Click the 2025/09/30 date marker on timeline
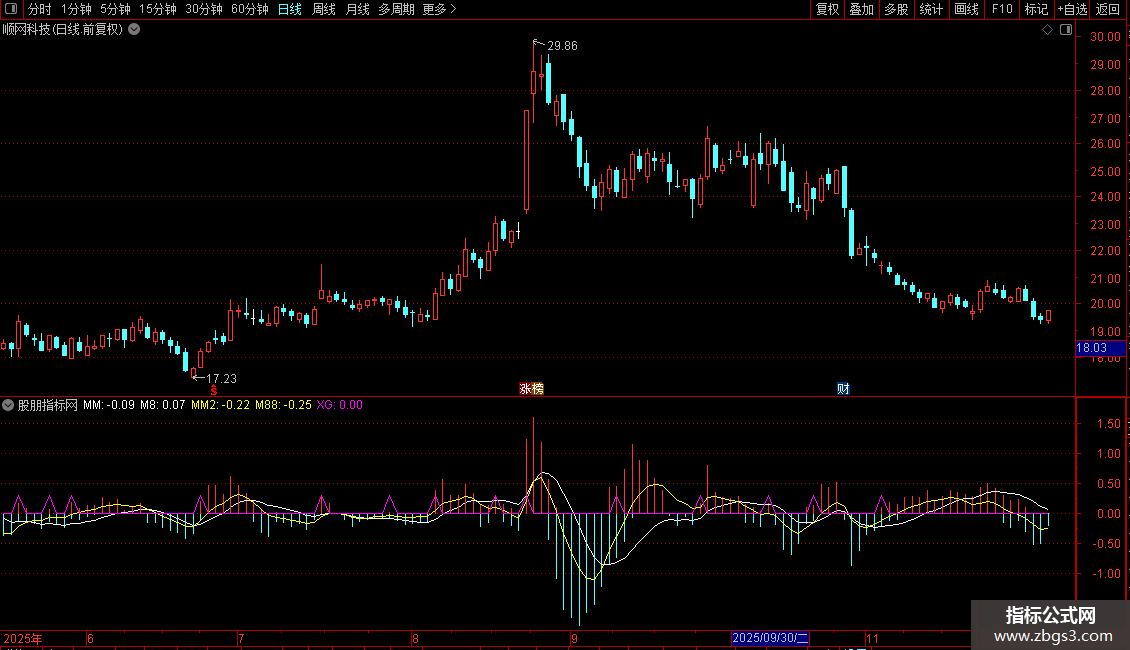 [x=770, y=638]
